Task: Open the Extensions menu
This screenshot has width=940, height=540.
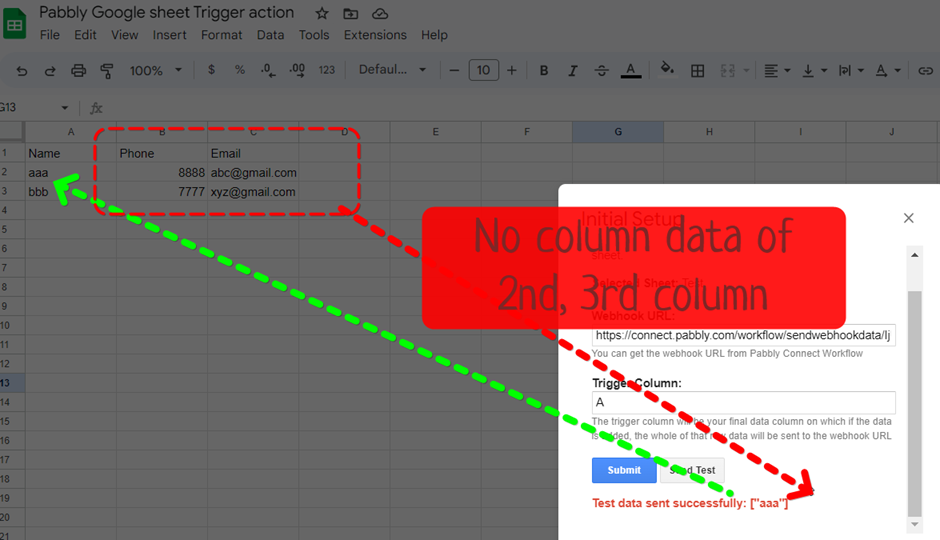Action: pos(375,35)
